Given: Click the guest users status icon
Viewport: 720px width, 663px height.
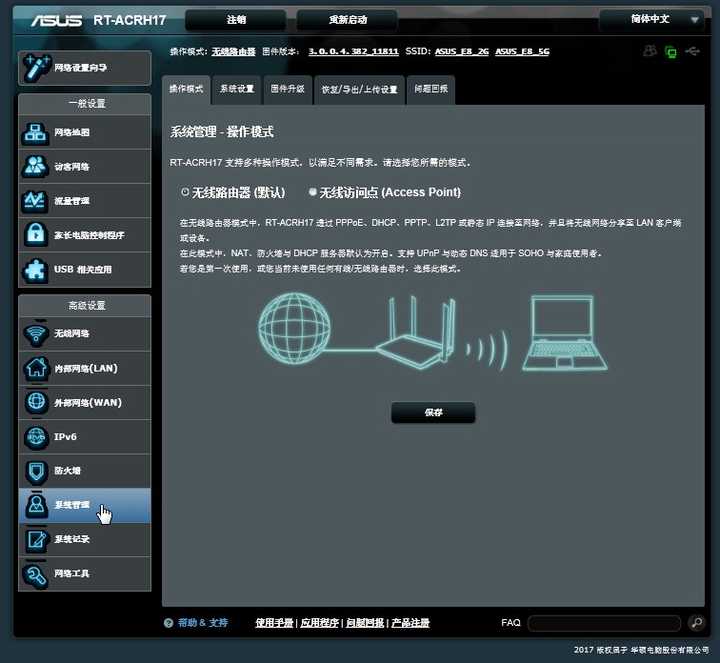Looking at the screenshot, I should (650, 51).
